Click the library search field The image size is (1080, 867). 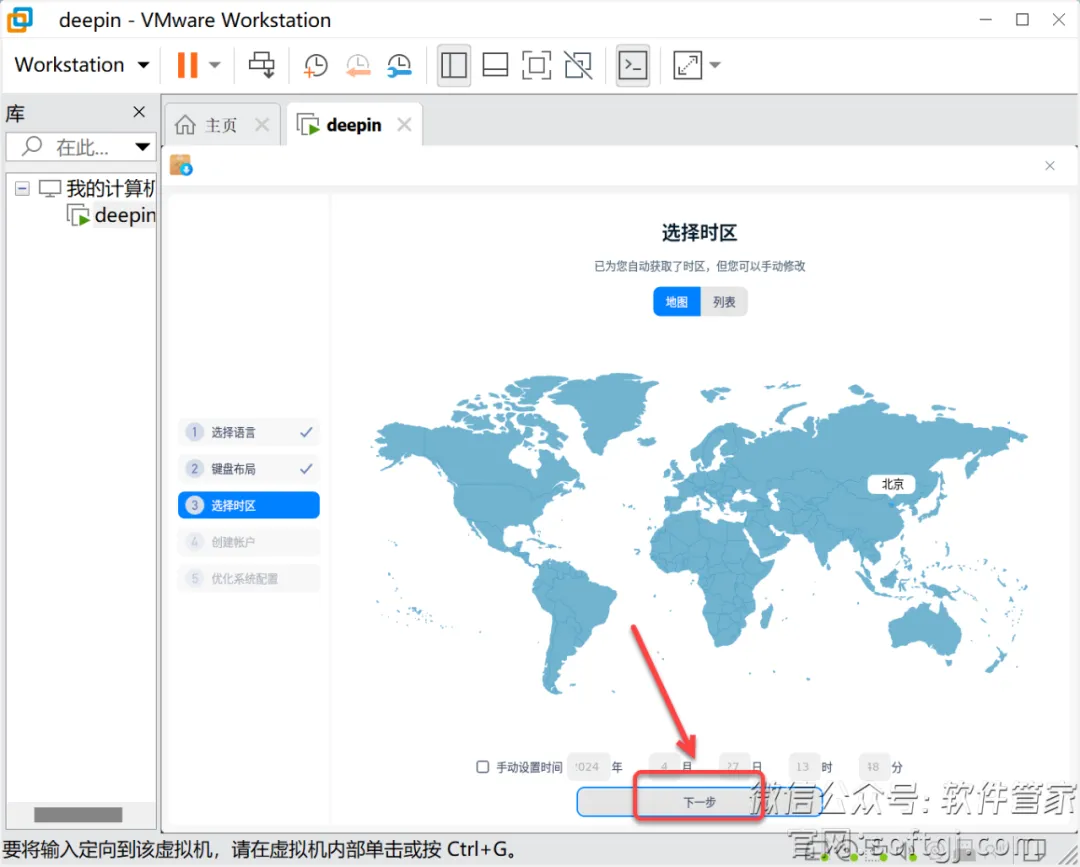77,147
